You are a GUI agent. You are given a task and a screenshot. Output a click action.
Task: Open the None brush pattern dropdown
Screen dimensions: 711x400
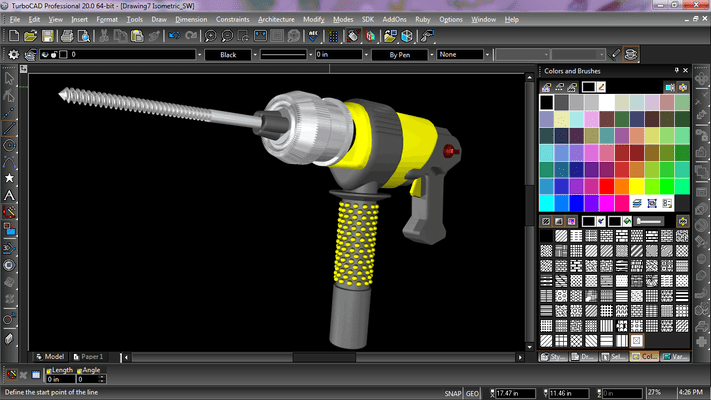point(487,55)
